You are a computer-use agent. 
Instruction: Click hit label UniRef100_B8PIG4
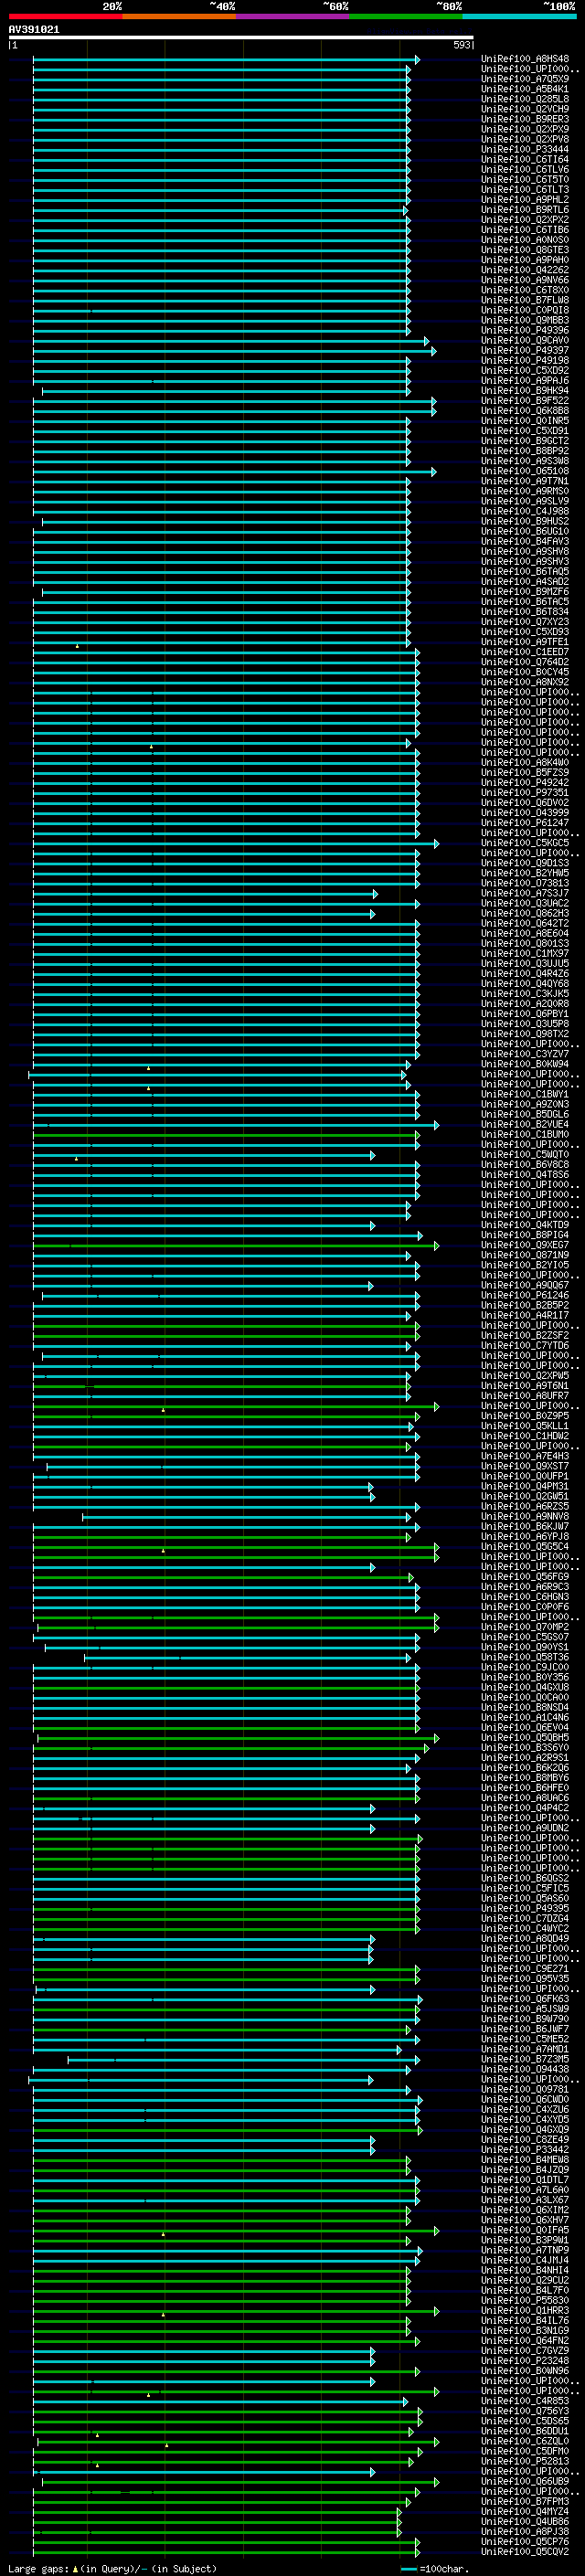tap(525, 1235)
